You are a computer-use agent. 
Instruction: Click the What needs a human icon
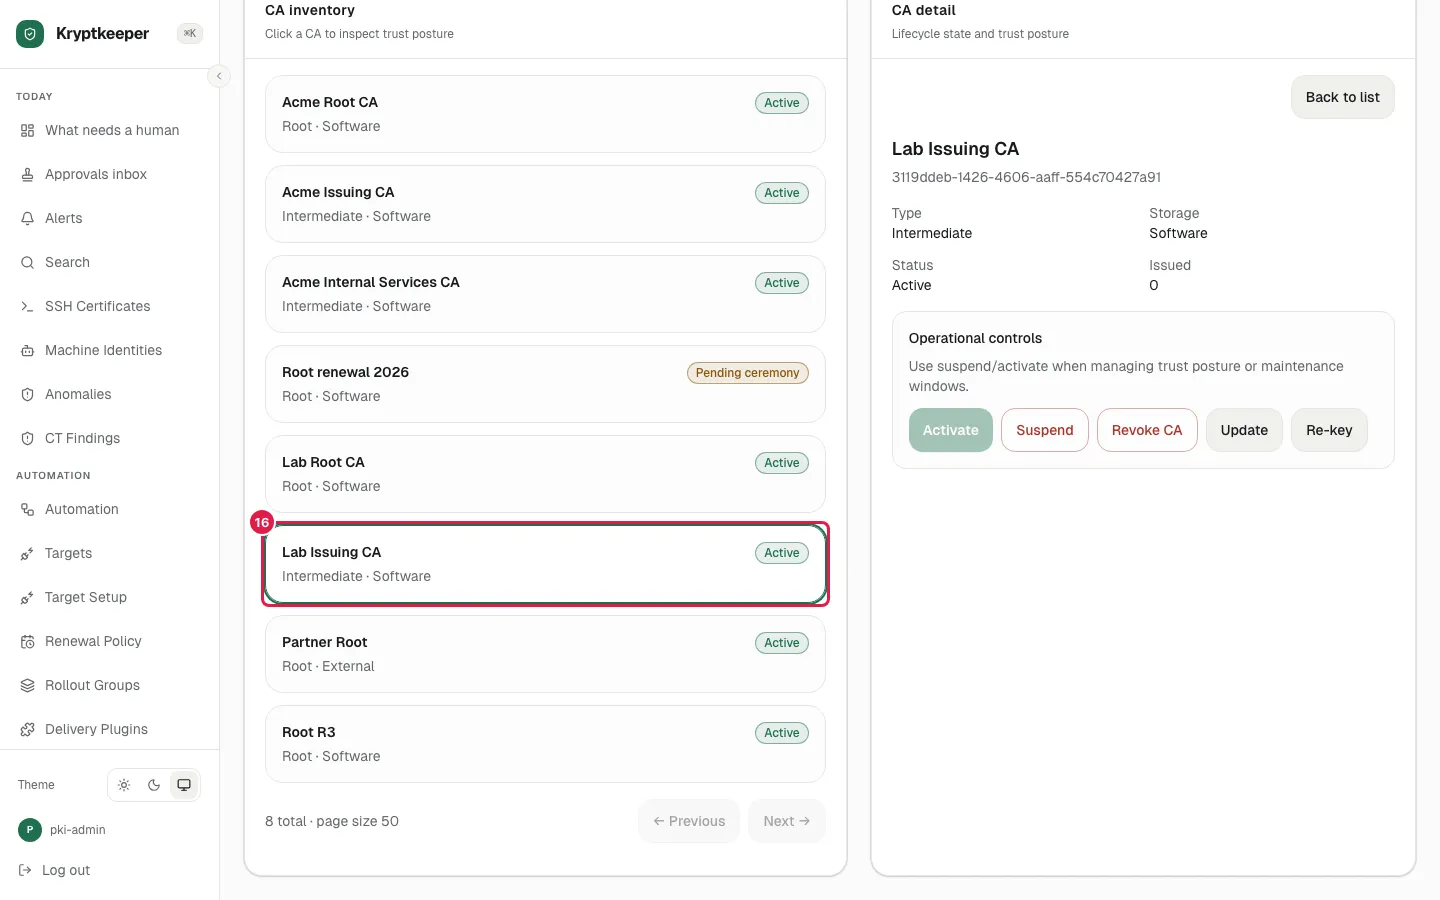27,131
